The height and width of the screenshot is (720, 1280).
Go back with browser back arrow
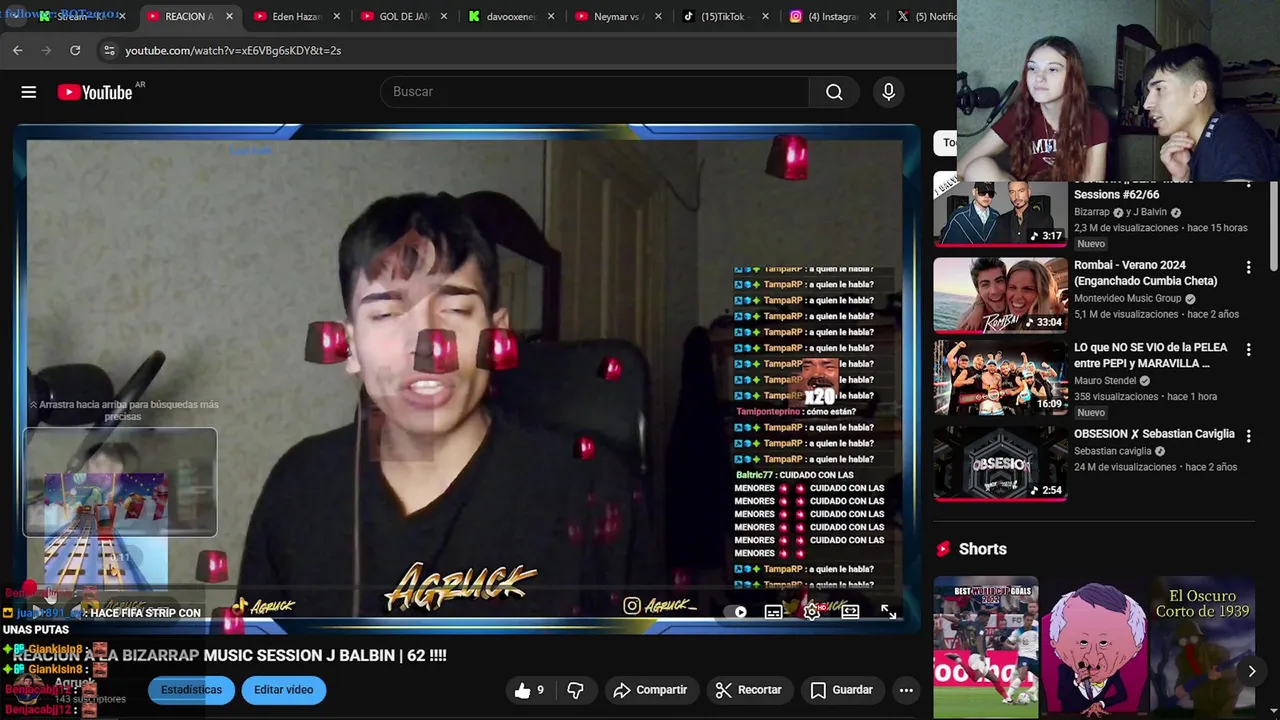18,50
